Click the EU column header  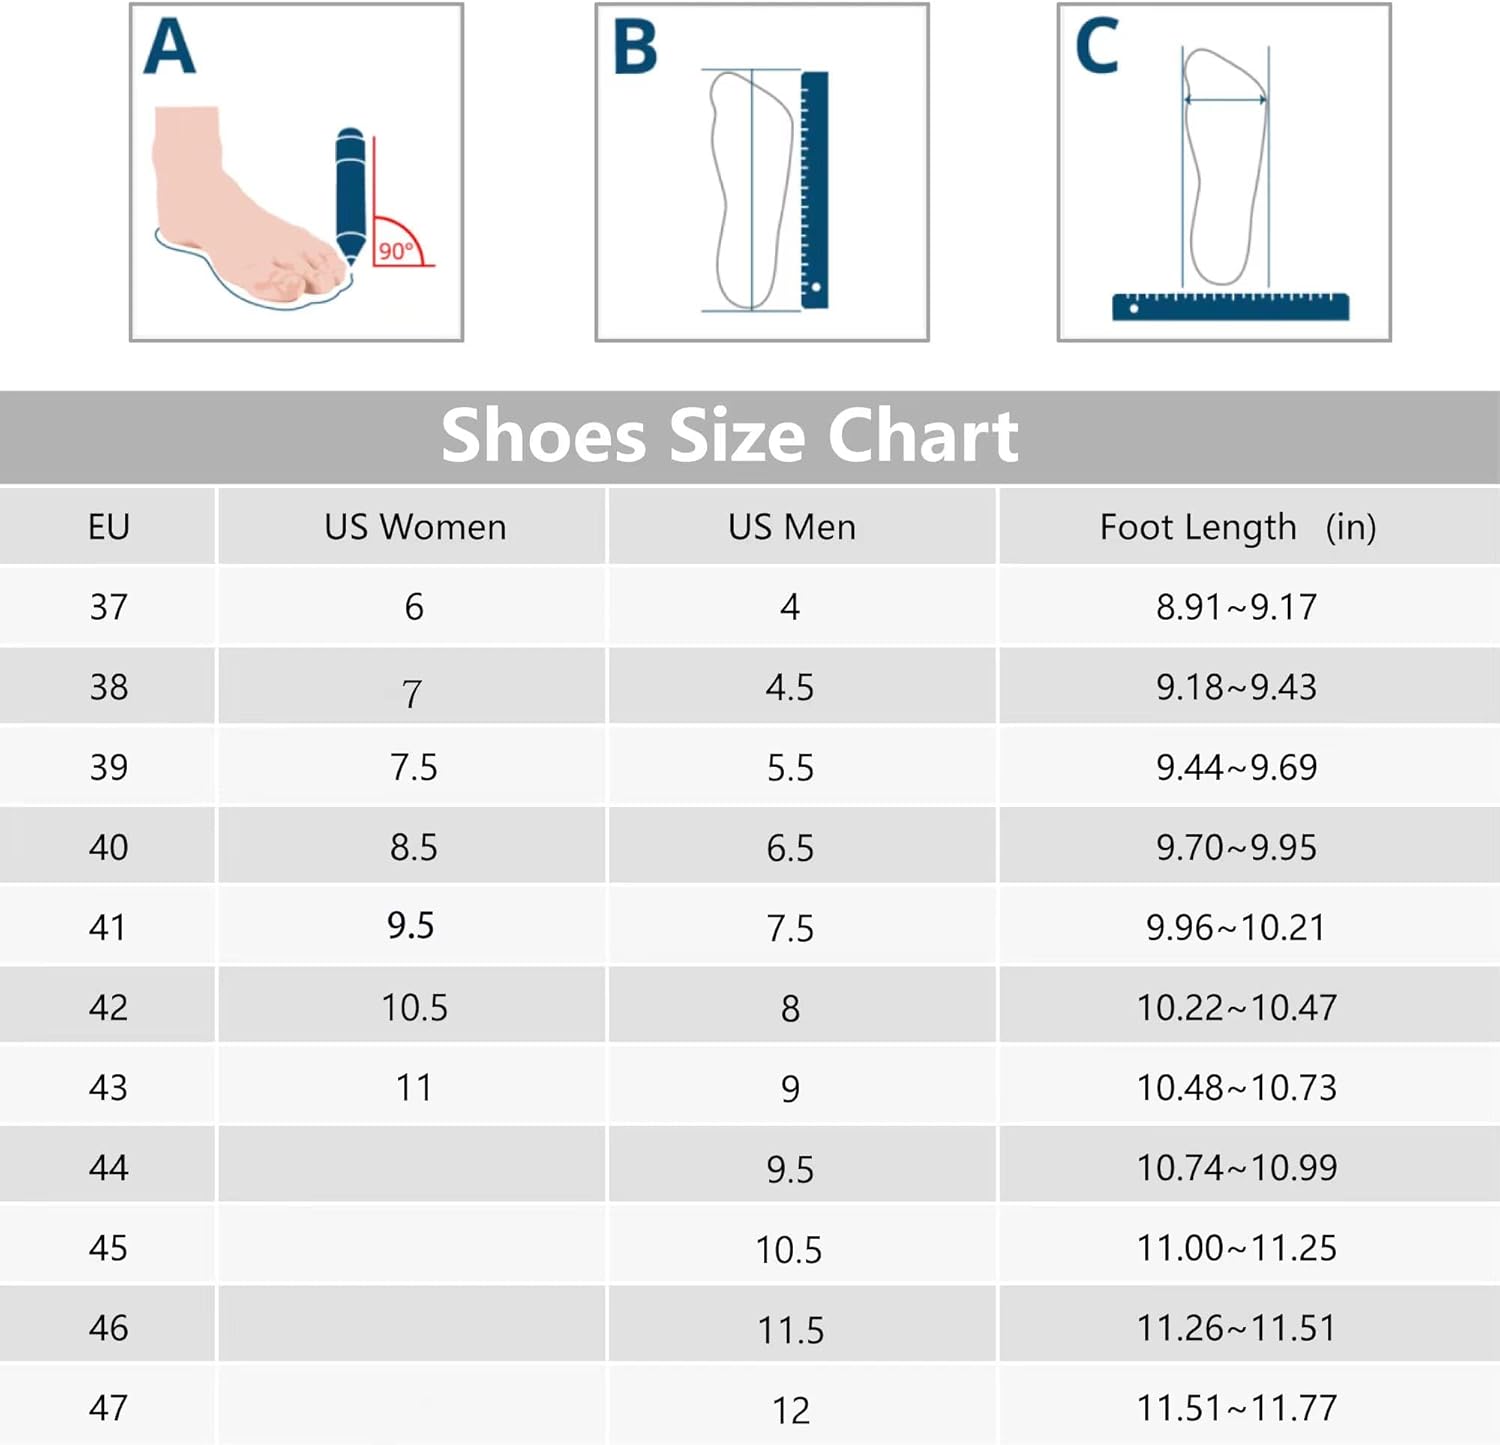point(108,527)
